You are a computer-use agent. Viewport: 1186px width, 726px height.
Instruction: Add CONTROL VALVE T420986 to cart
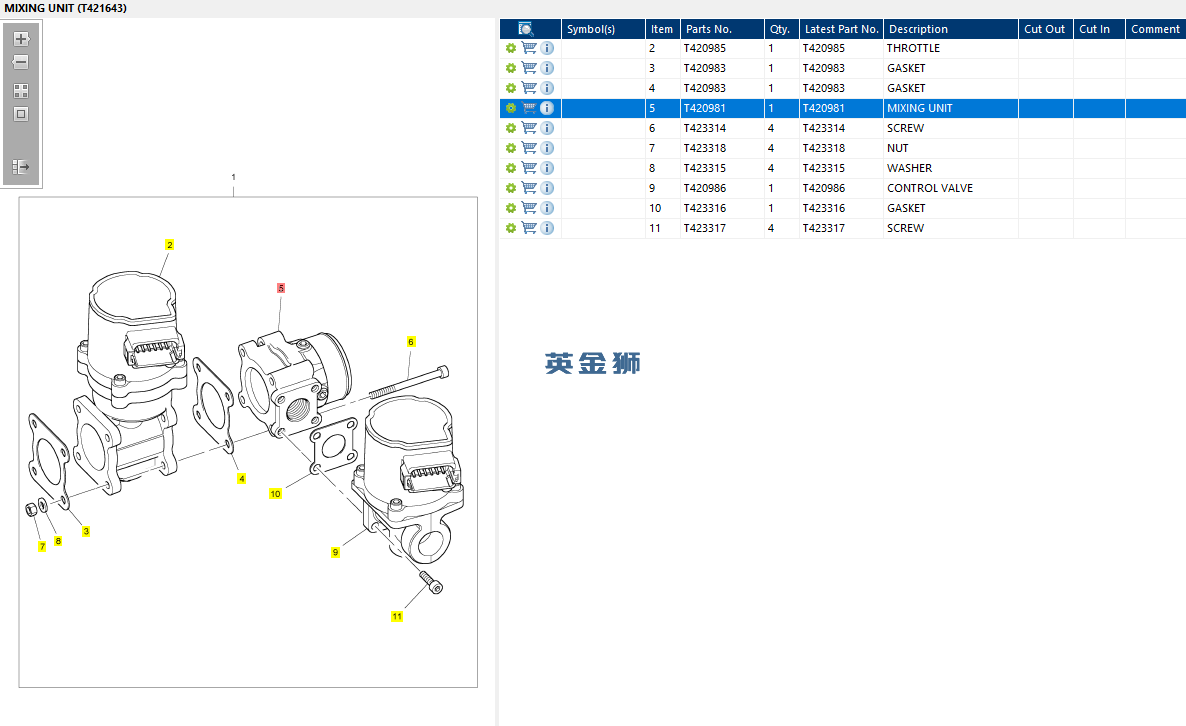coord(529,188)
